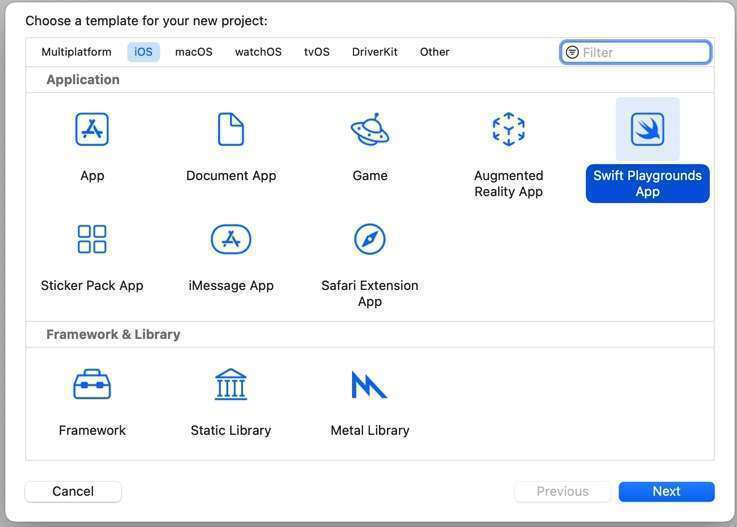This screenshot has height=527, width=737.
Task: Pick the Game template icon
Action: pos(370,130)
